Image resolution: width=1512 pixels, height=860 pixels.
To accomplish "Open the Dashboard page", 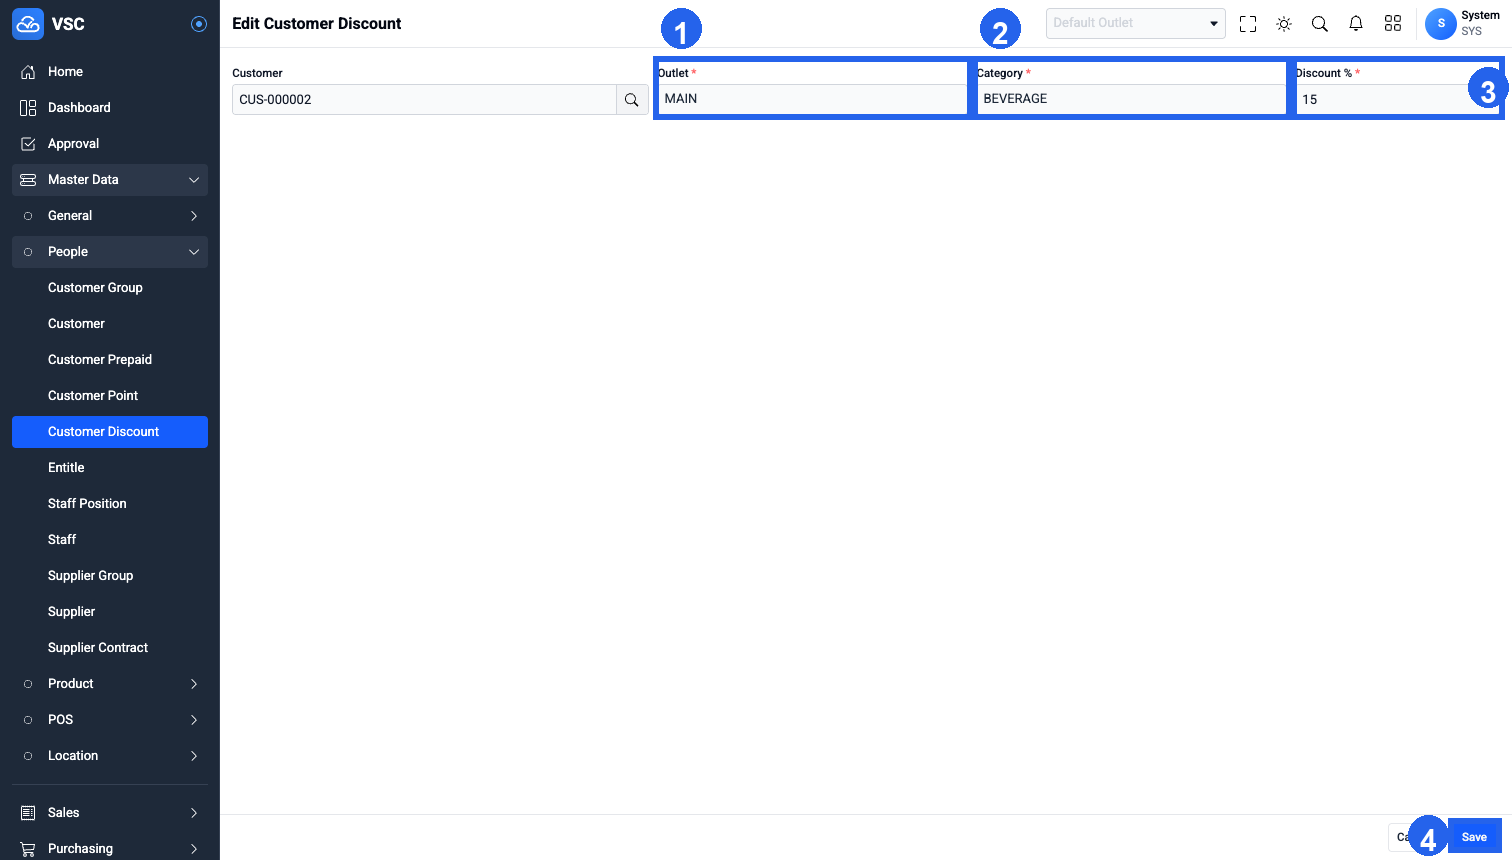I will pyautogui.click(x=110, y=108).
